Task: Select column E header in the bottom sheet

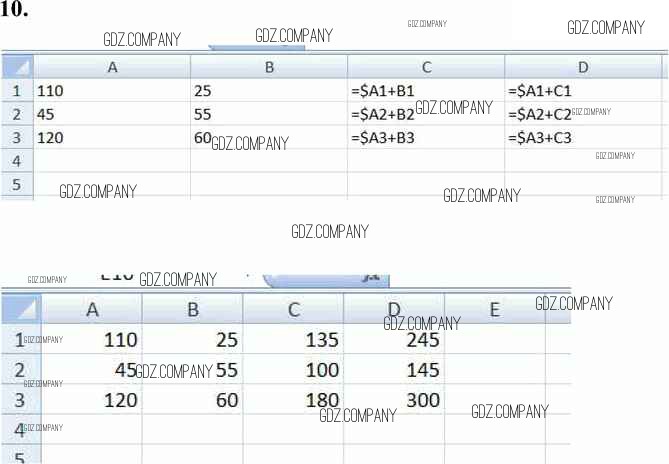Action: click(494, 309)
